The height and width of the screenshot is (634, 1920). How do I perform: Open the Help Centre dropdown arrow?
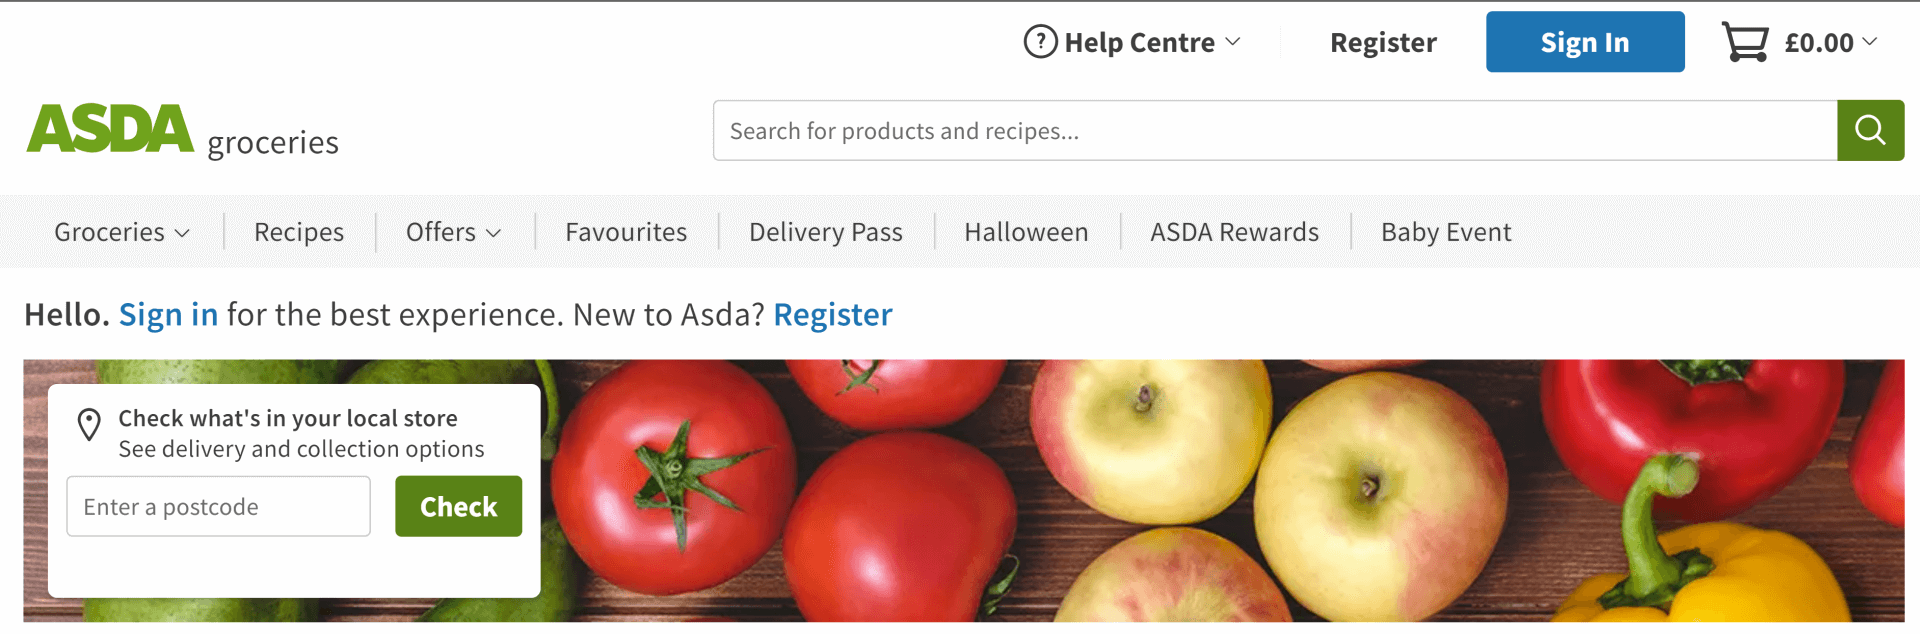point(1233,42)
